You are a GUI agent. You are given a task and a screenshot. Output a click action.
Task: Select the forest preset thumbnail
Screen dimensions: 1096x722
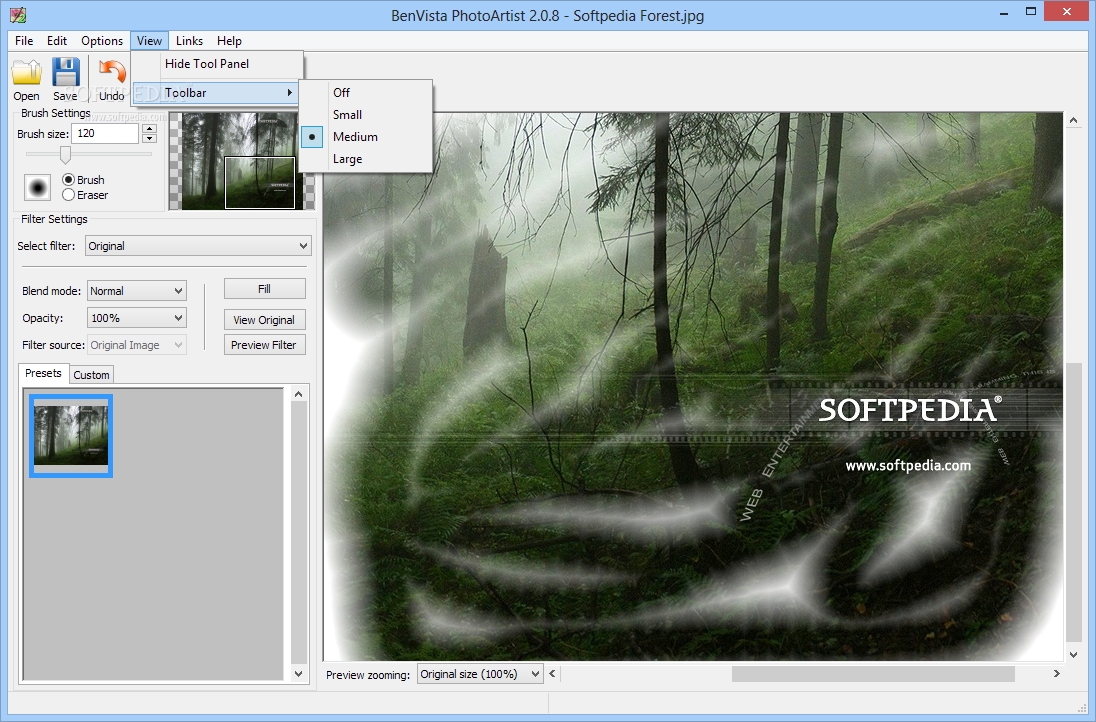point(71,435)
